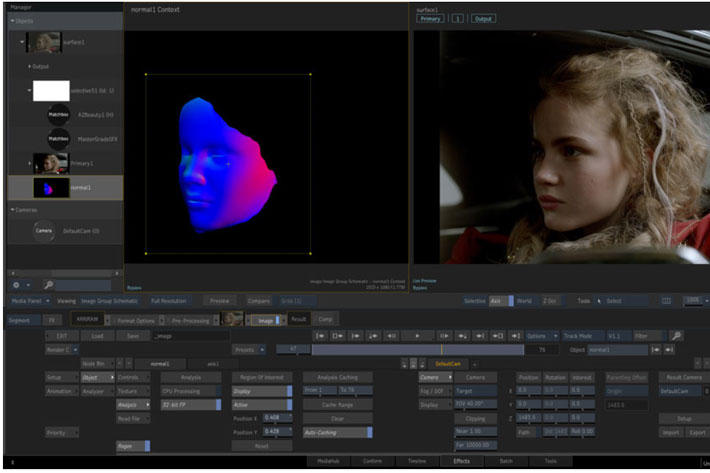The width and height of the screenshot is (710, 473).
Task: Click the FOV 40.00 value field
Action: pos(475,404)
